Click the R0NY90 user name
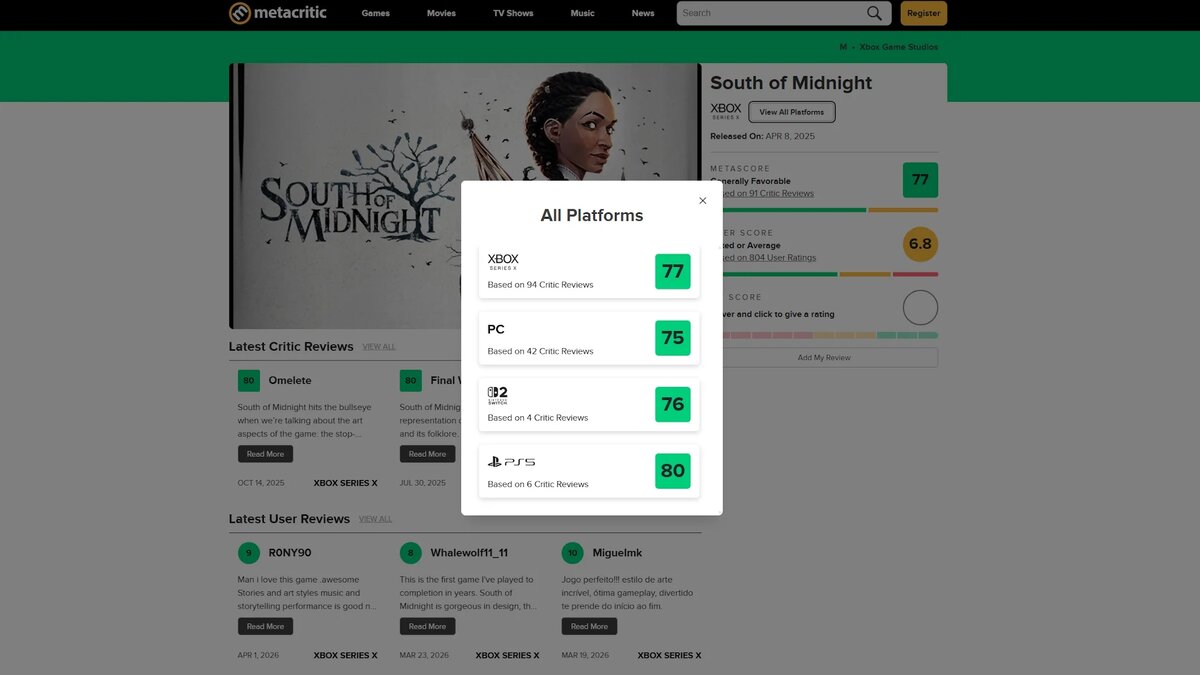 pyautogui.click(x=290, y=552)
